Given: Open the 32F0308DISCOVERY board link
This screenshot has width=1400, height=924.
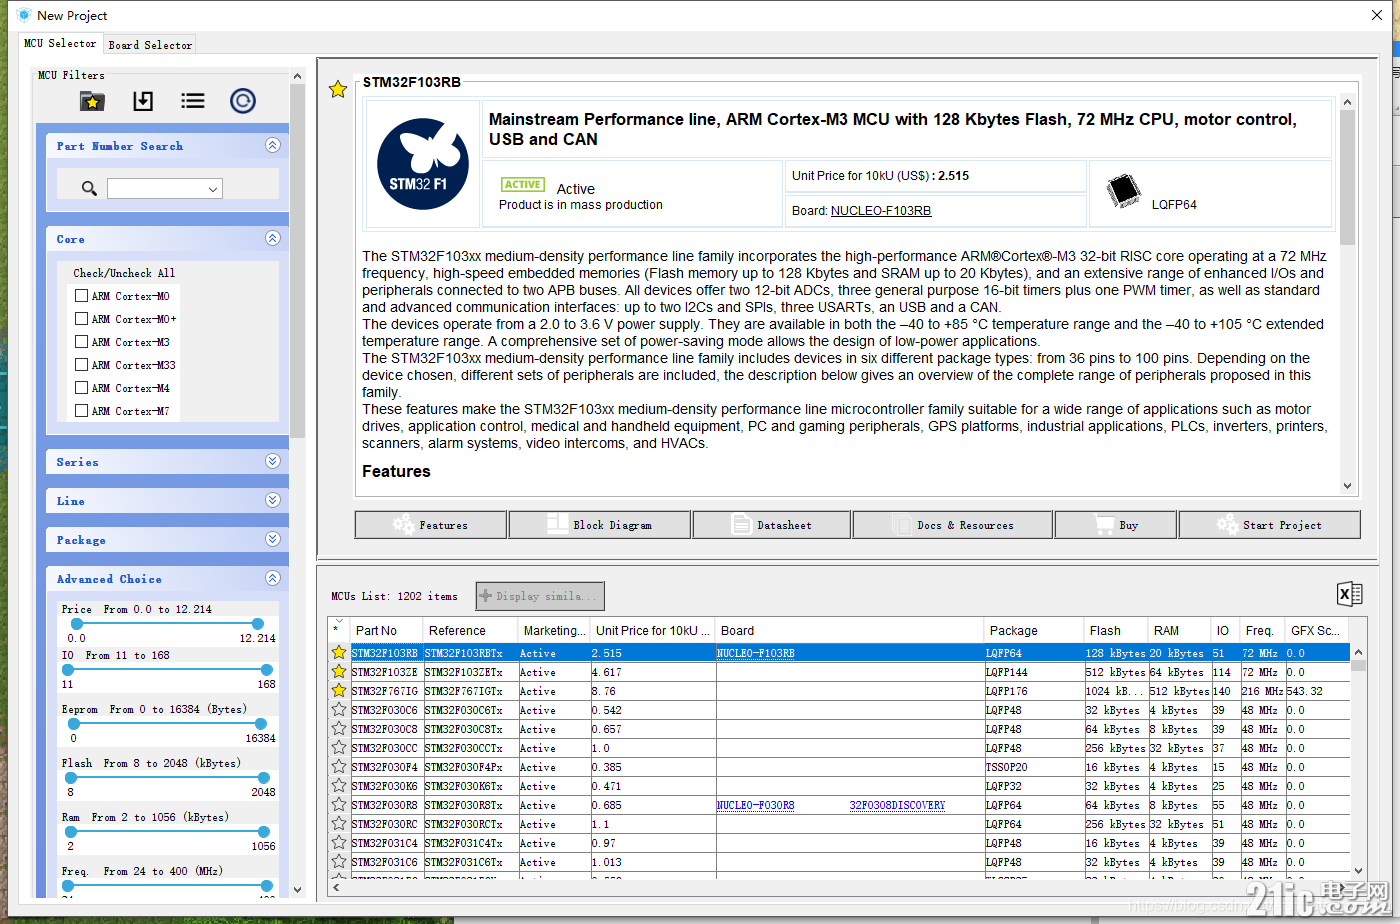Looking at the screenshot, I should point(897,805).
